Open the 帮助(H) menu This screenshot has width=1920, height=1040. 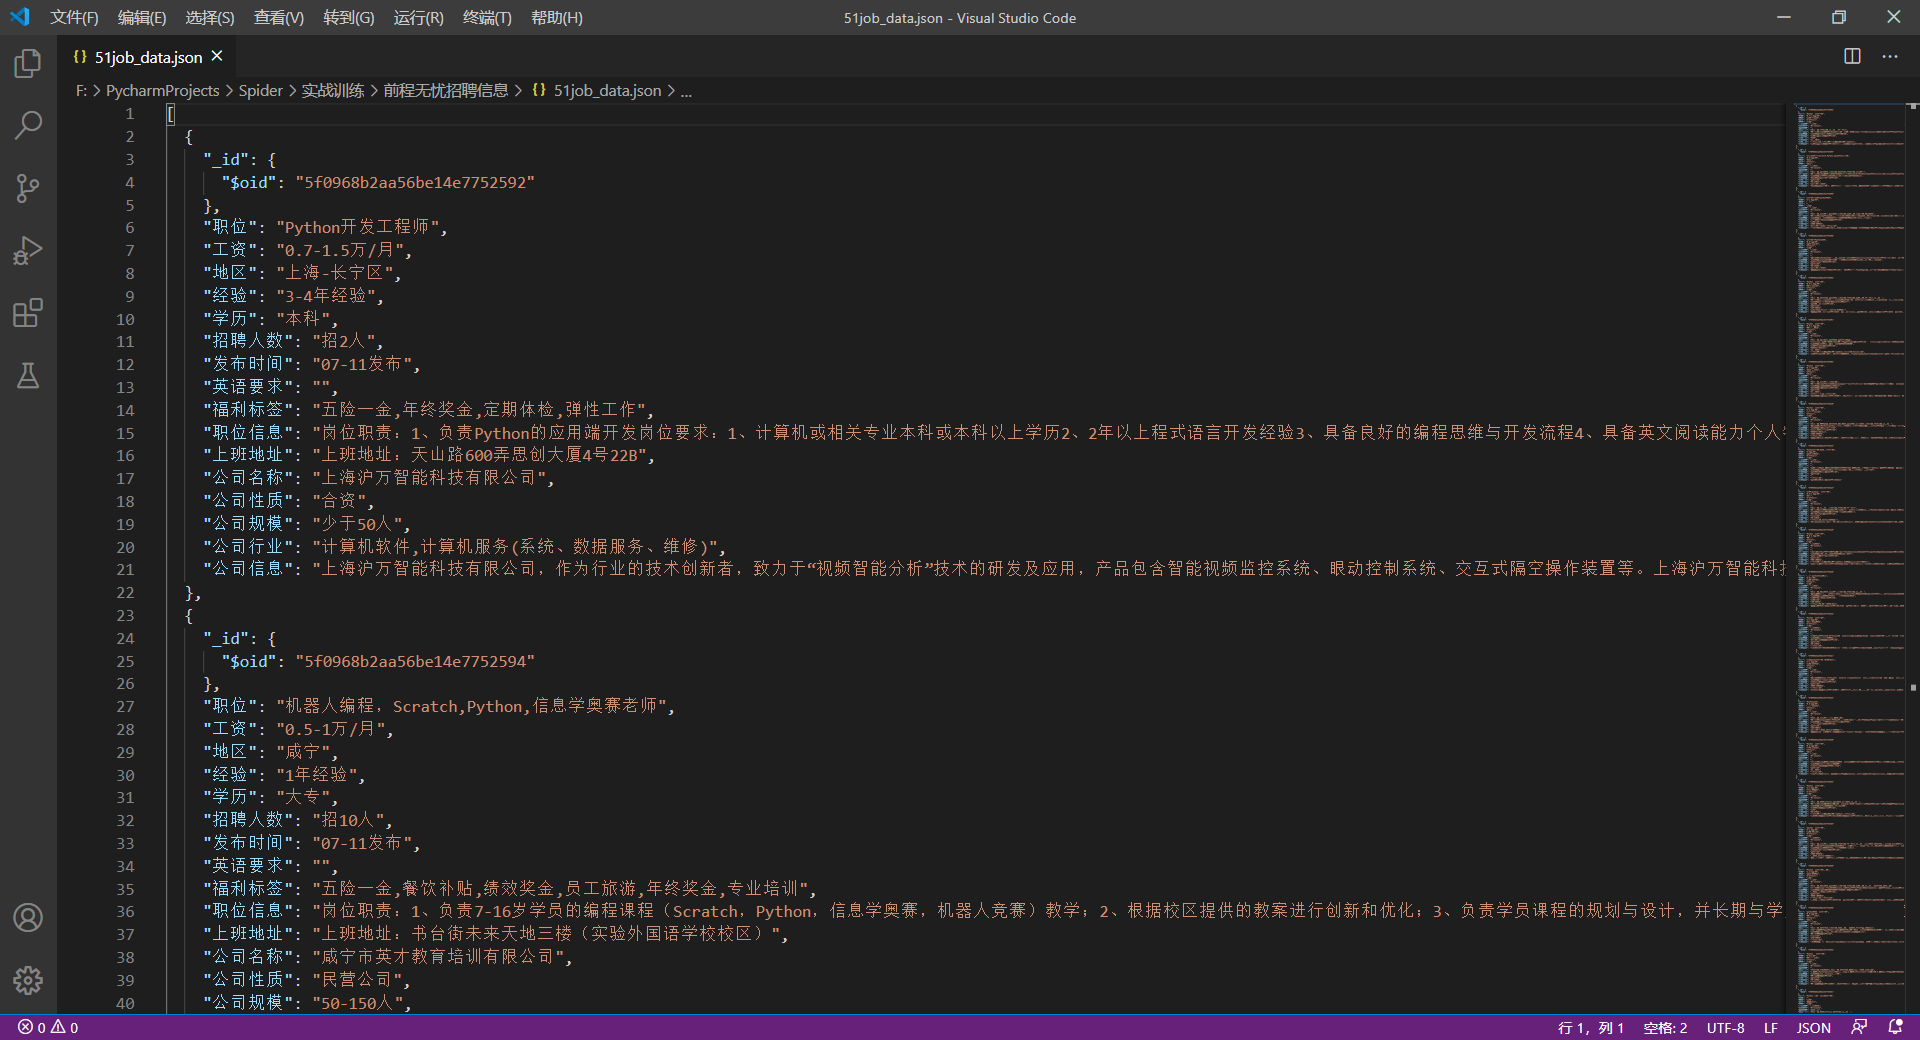pos(557,18)
